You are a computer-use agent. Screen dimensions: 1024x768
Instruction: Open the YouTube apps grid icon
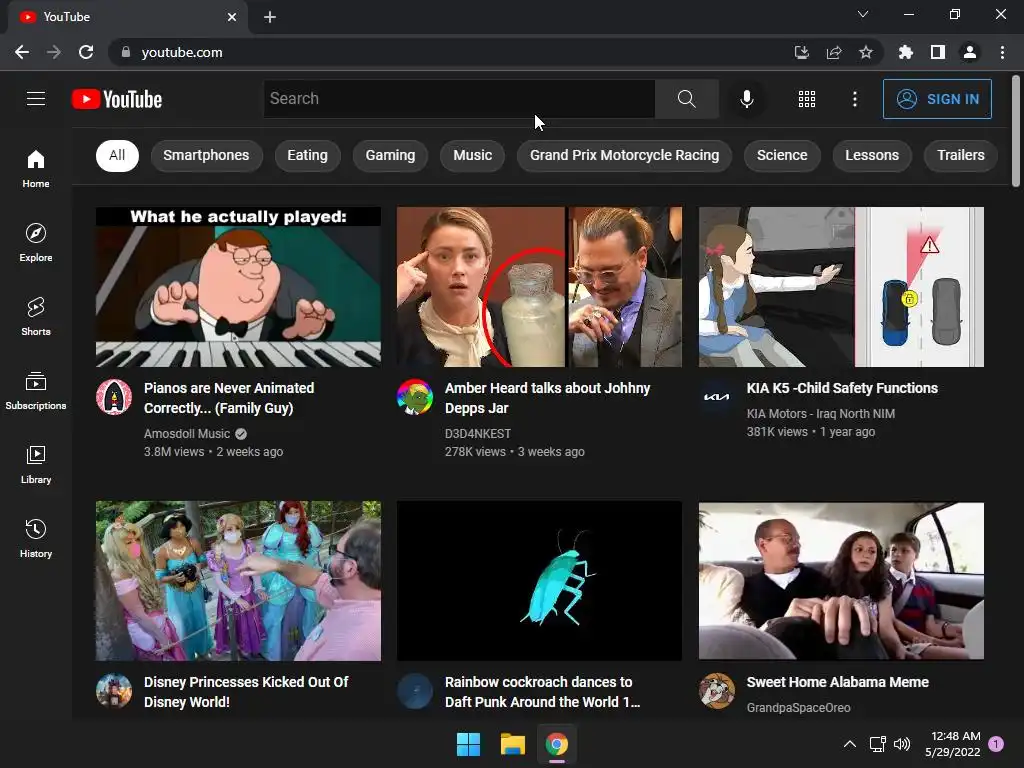coord(807,99)
